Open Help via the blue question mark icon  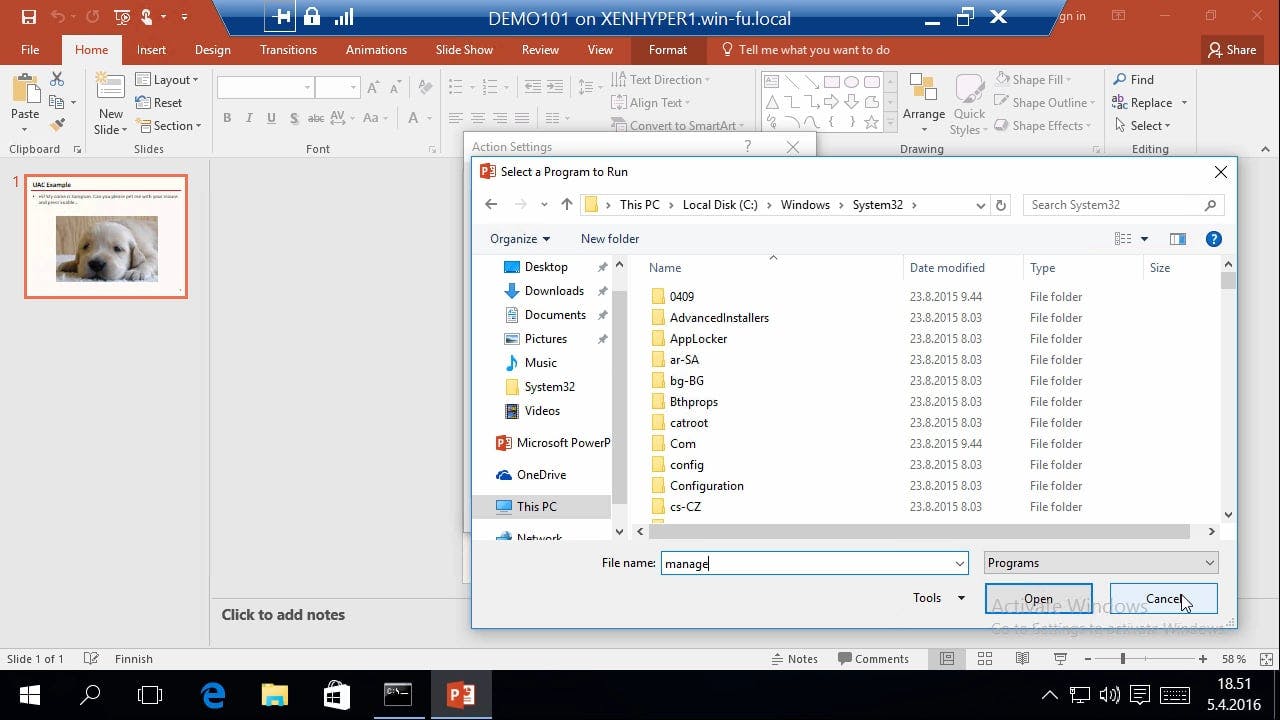[1213, 238]
